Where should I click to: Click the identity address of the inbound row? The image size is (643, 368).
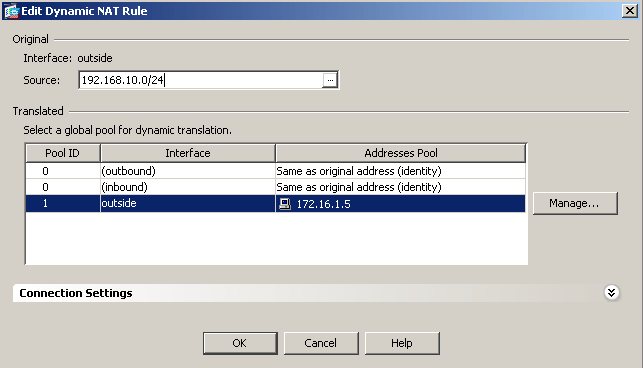click(401, 187)
